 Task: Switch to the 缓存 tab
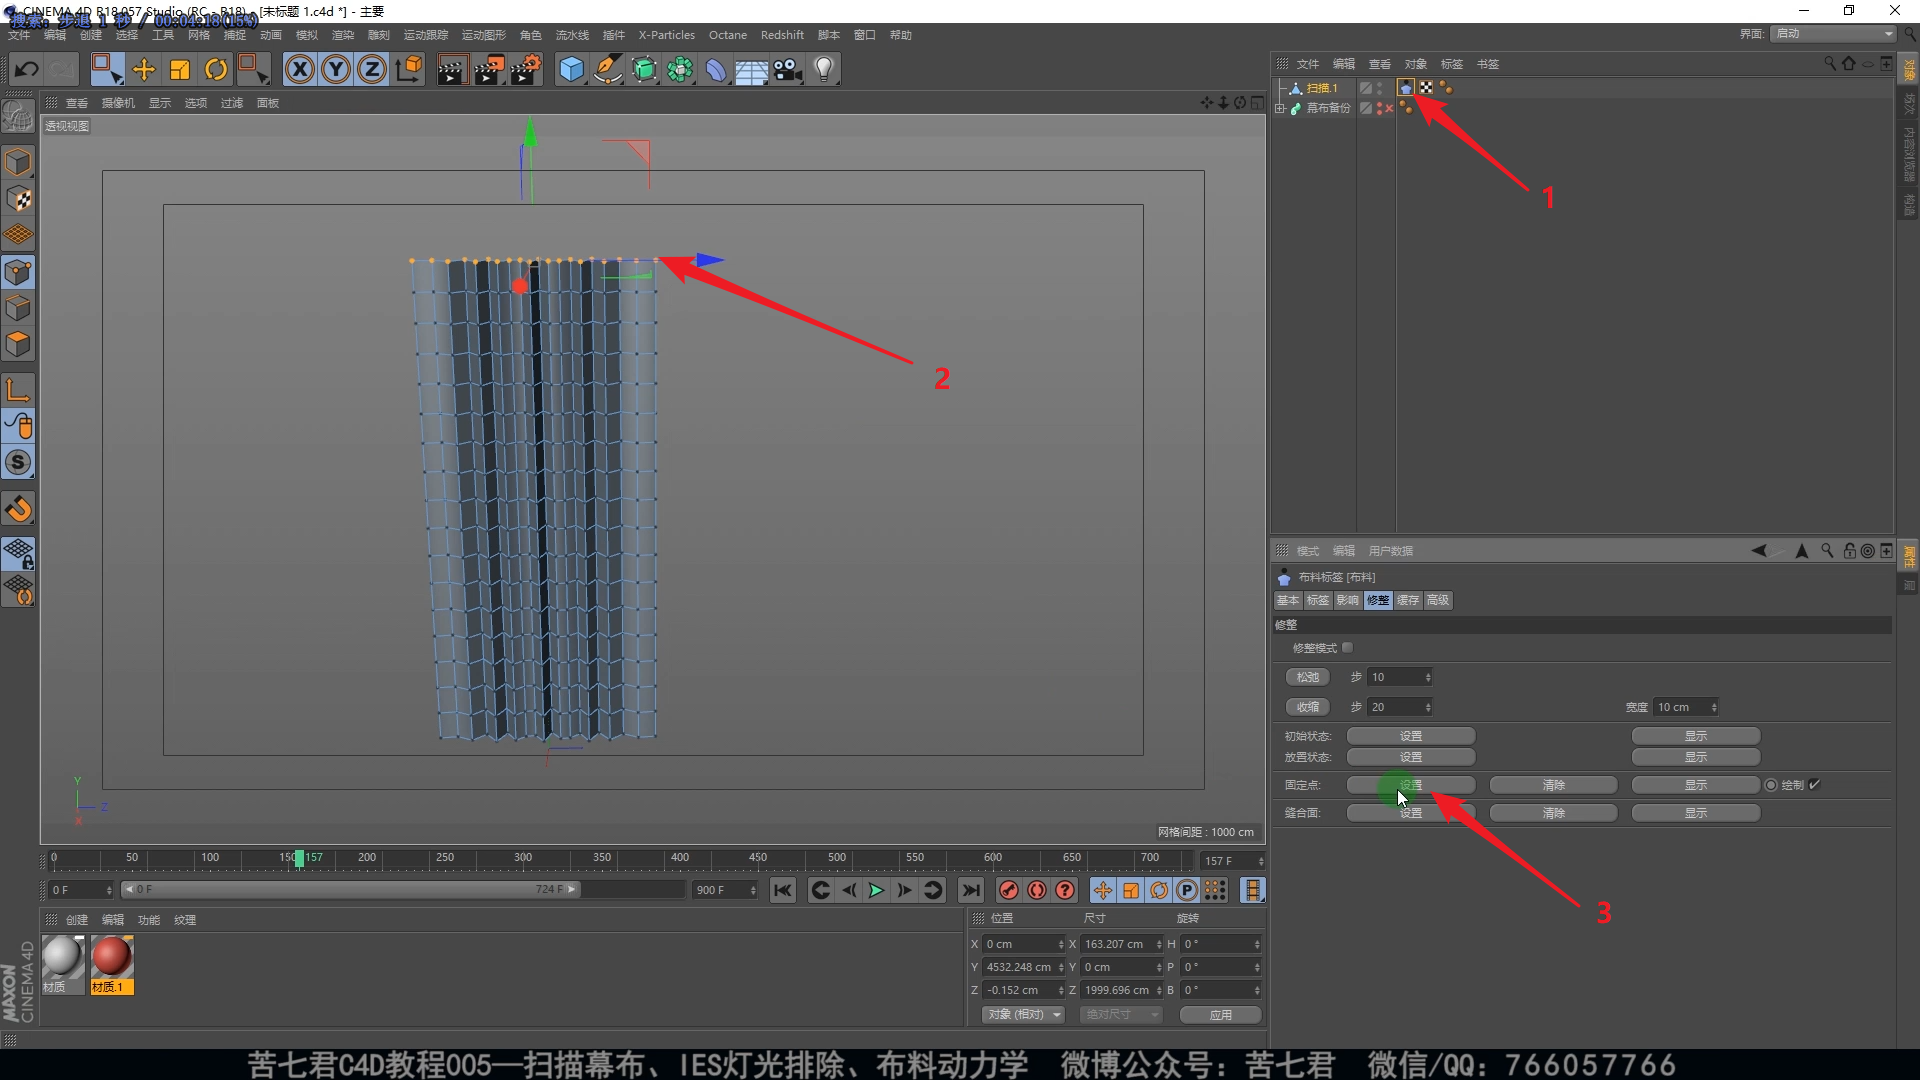point(1408,600)
